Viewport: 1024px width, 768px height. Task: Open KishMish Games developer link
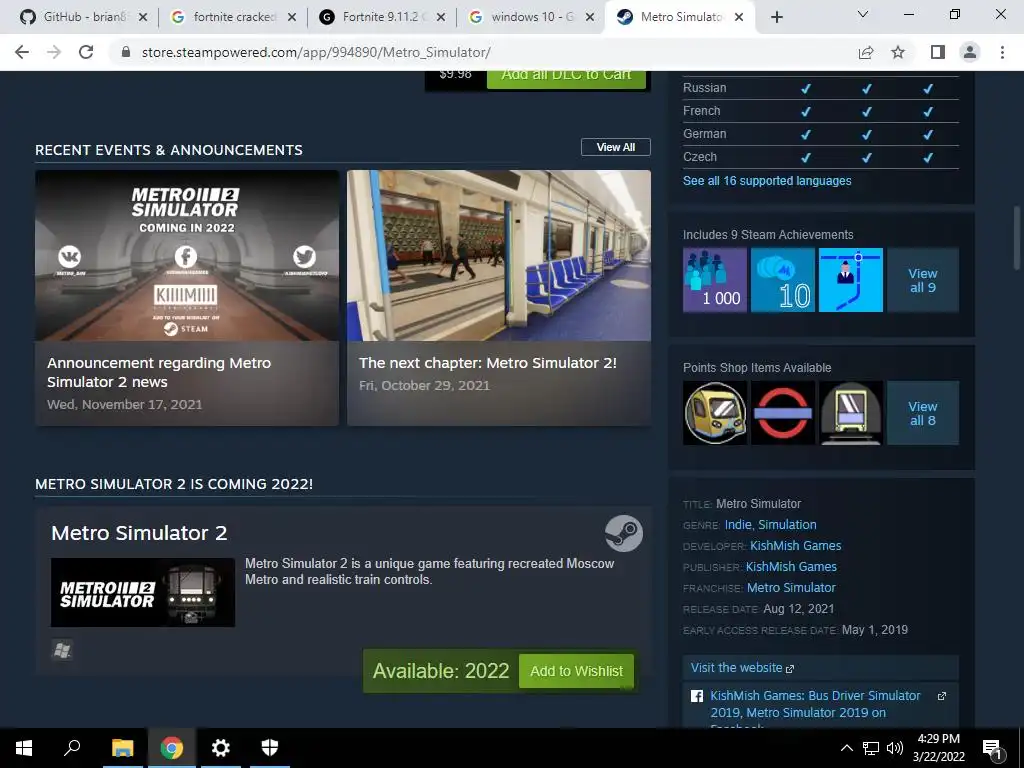coord(795,545)
